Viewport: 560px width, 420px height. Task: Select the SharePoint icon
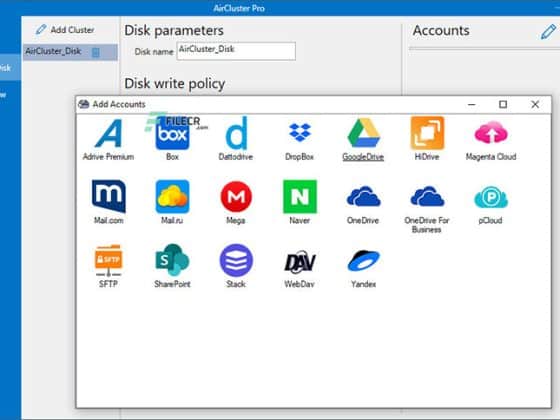[172, 260]
